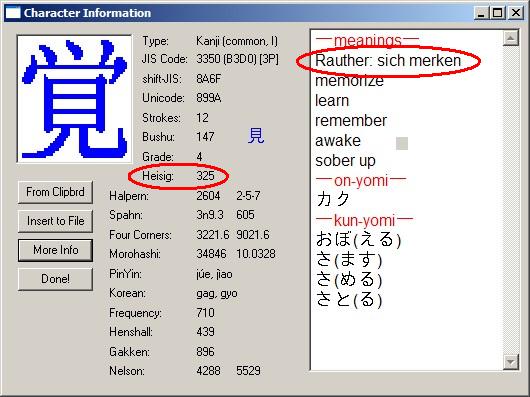Click the kun-yomi reading おぼ(える)
Viewport: 530px width, 397px height.
pyautogui.click(x=358, y=240)
